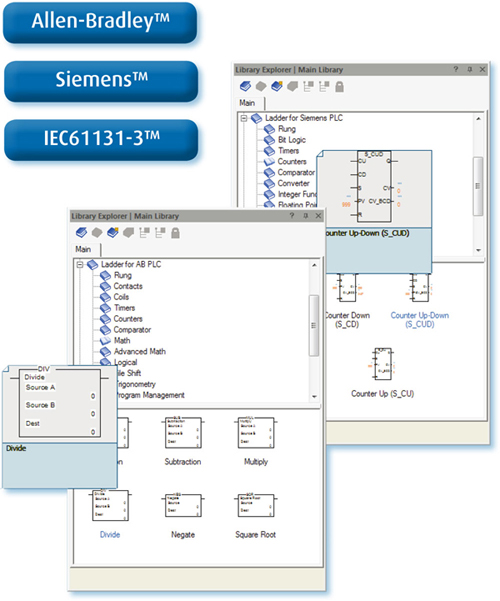This screenshot has width=500, height=601.
Task: Click blue book with star icon in AB toolbar
Action: (x=113, y=233)
